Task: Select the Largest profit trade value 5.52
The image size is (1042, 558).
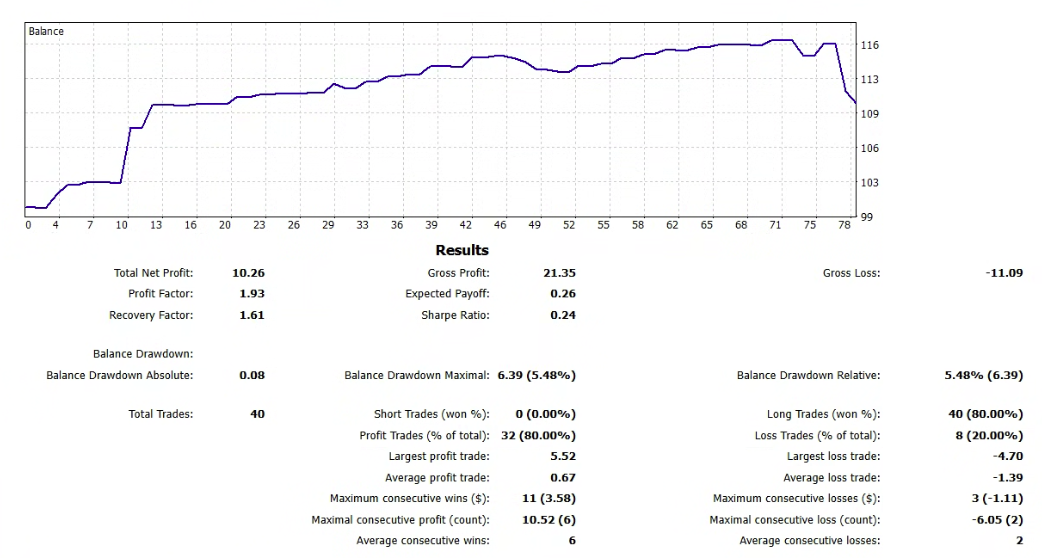Action: [x=561, y=457]
